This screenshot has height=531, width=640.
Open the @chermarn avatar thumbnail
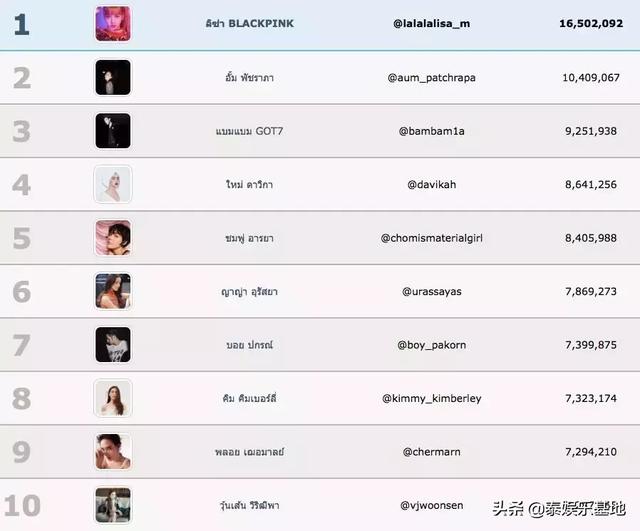pos(113,451)
